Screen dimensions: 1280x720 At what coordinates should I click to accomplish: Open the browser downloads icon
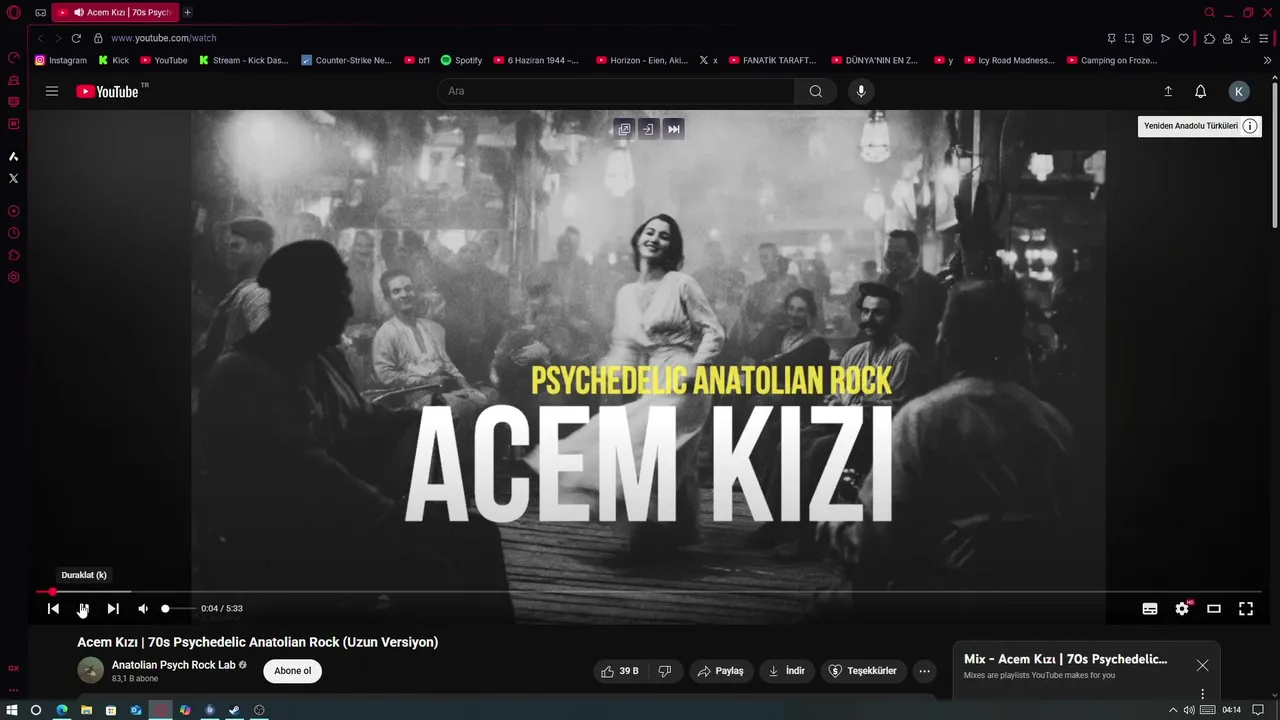(1245, 38)
